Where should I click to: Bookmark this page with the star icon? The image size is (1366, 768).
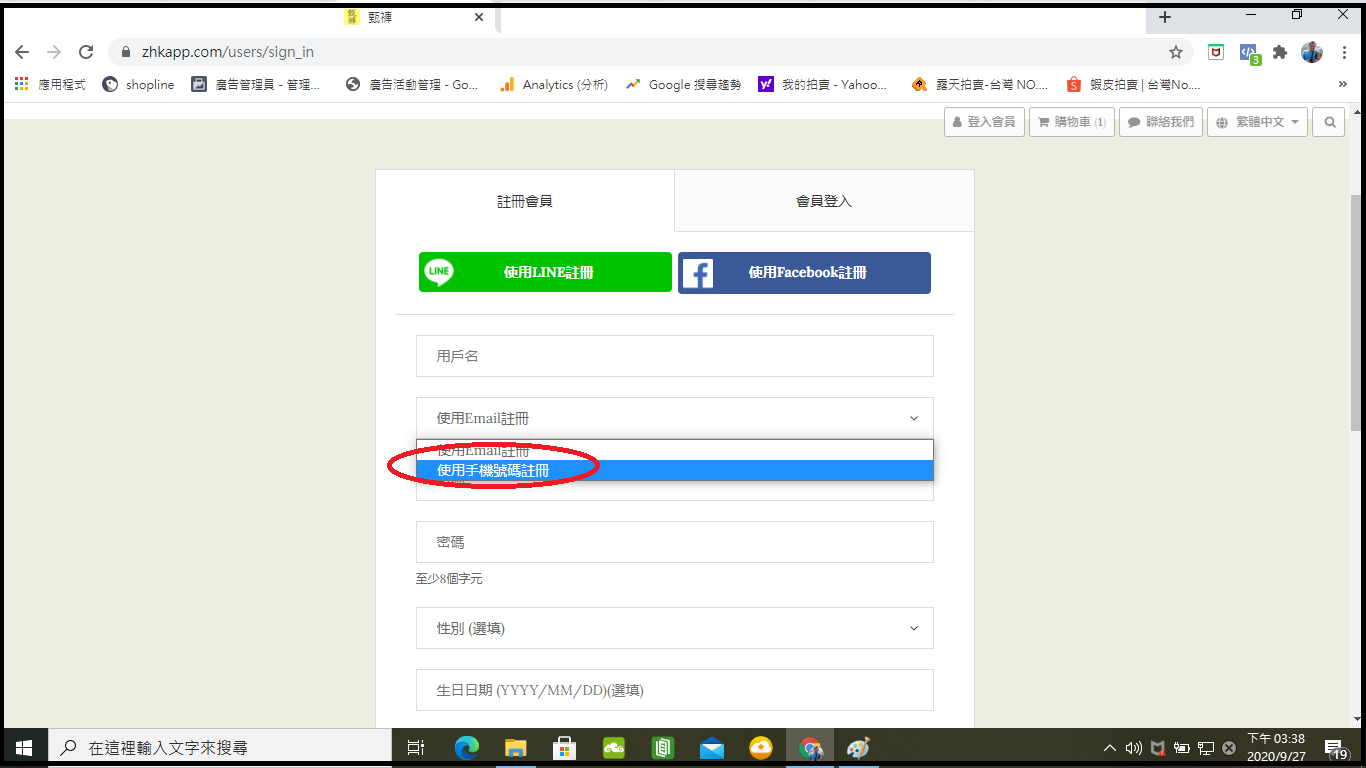click(1176, 52)
